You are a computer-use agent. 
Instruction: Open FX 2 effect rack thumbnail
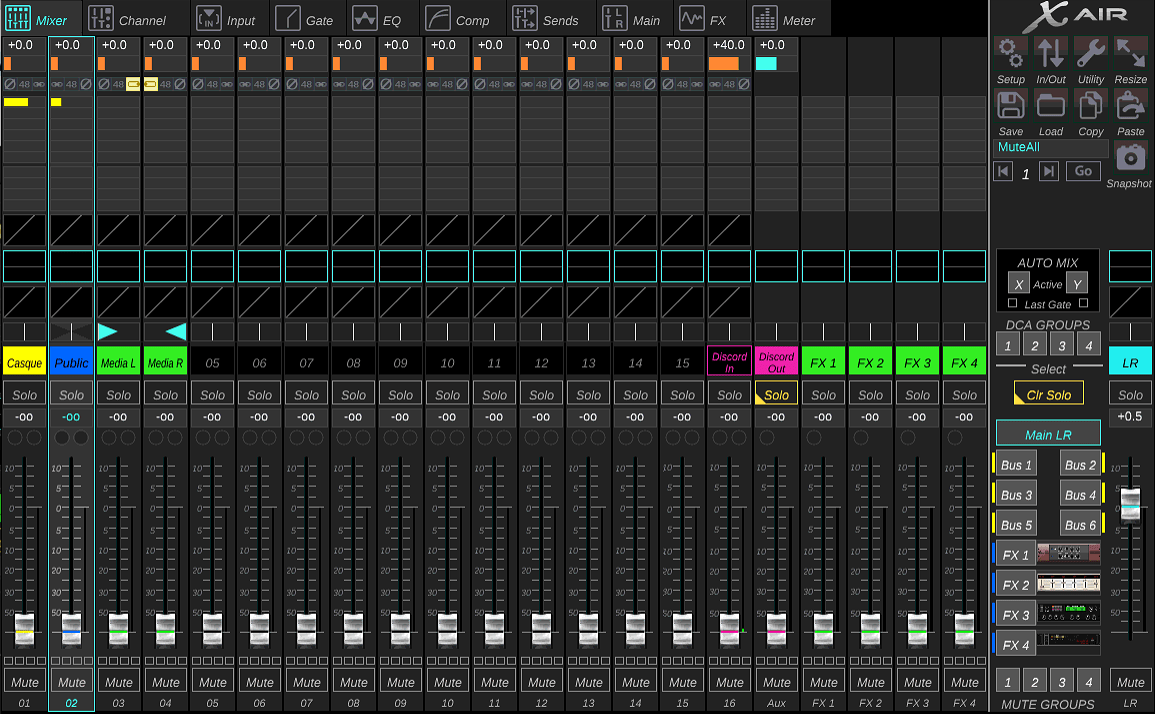click(x=1068, y=584)
